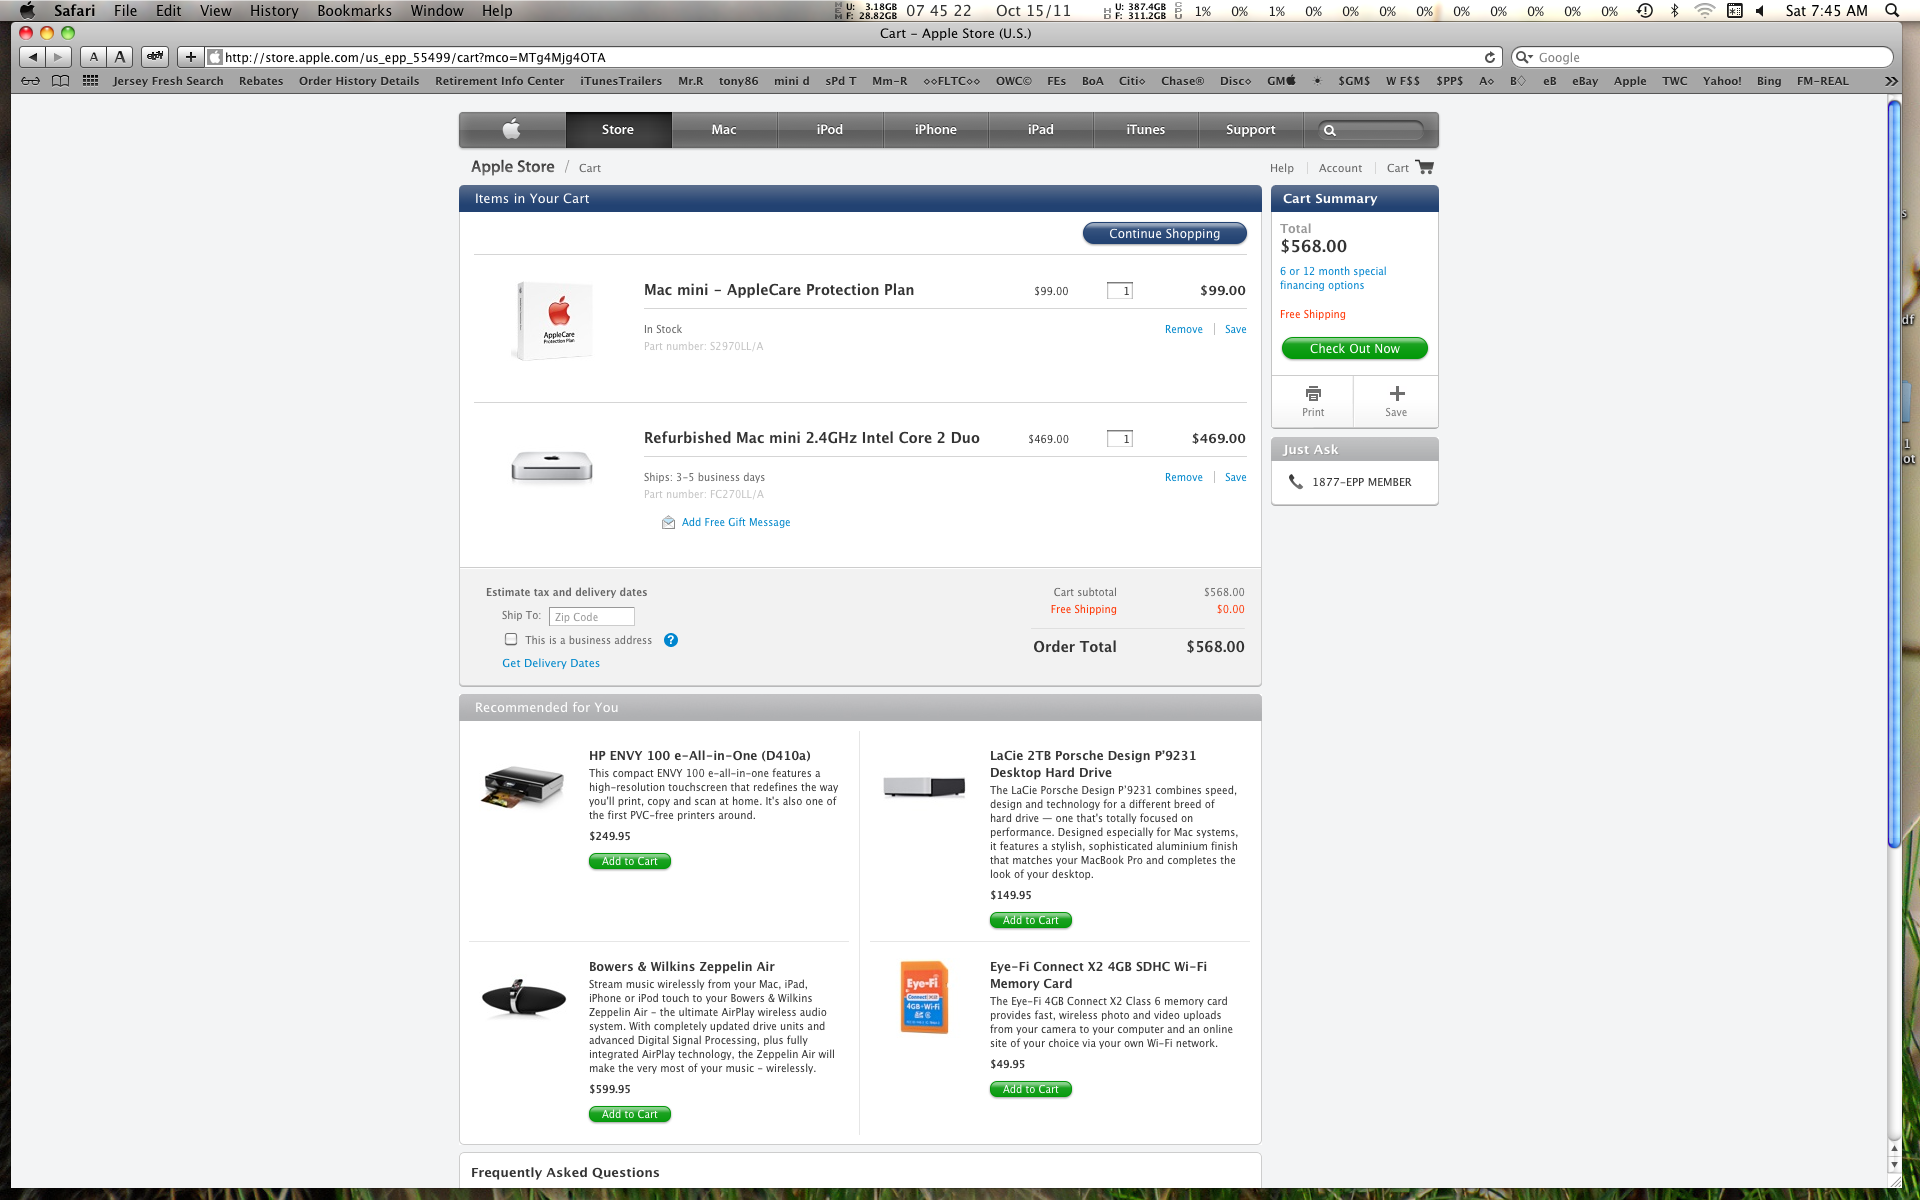Open the eBay bookmark

point(1585,81)
